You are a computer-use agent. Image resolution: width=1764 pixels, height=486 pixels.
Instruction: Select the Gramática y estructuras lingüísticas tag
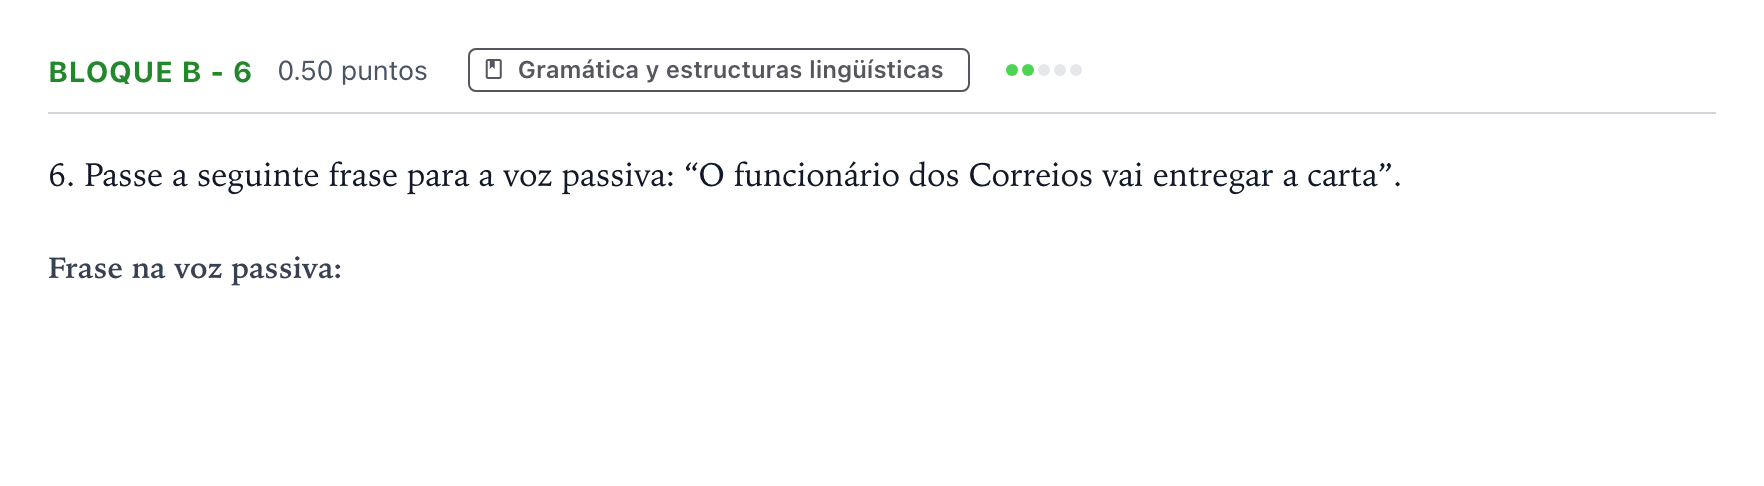tap(719, 70)
